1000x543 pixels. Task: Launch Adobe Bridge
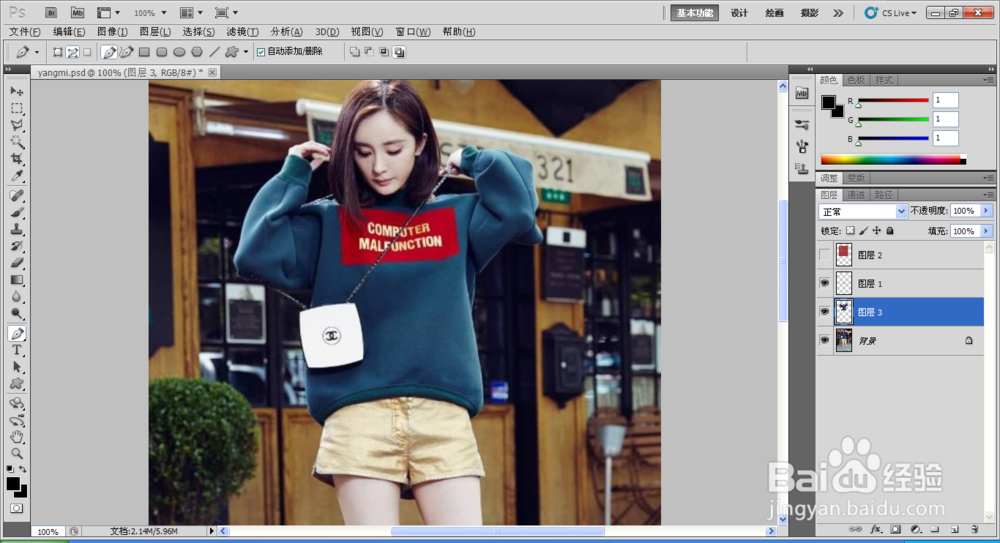pyautogui.click(x=51, y=13)
